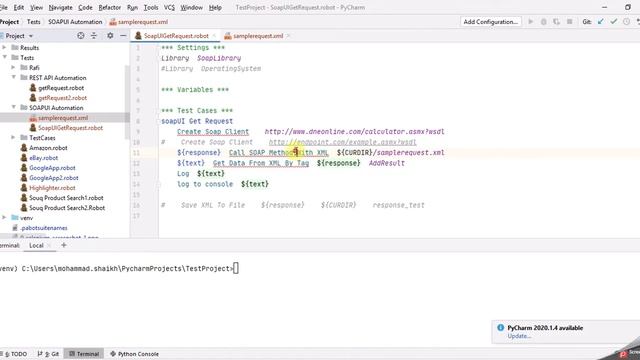Open the TODO tool window
The image size is (640, 360).
tap(16, 354)
